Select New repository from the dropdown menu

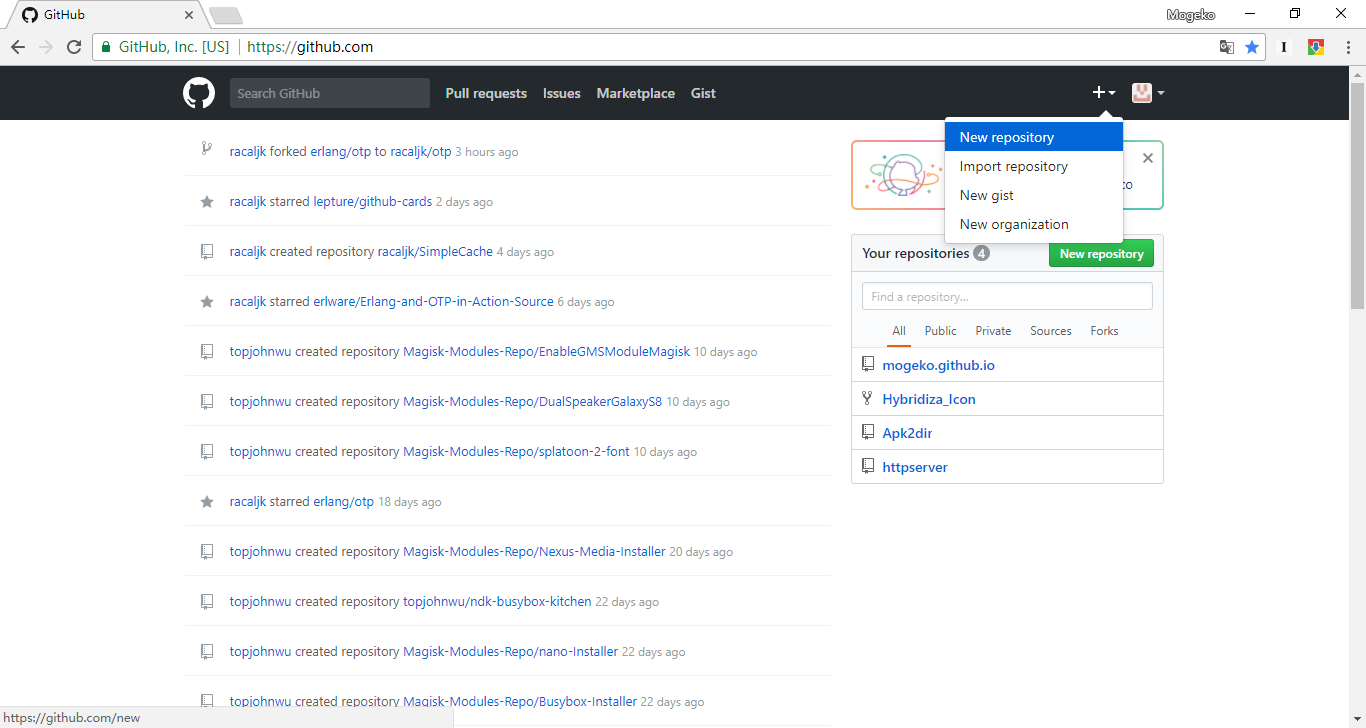pyautogui.click(x=1007, y=137)
